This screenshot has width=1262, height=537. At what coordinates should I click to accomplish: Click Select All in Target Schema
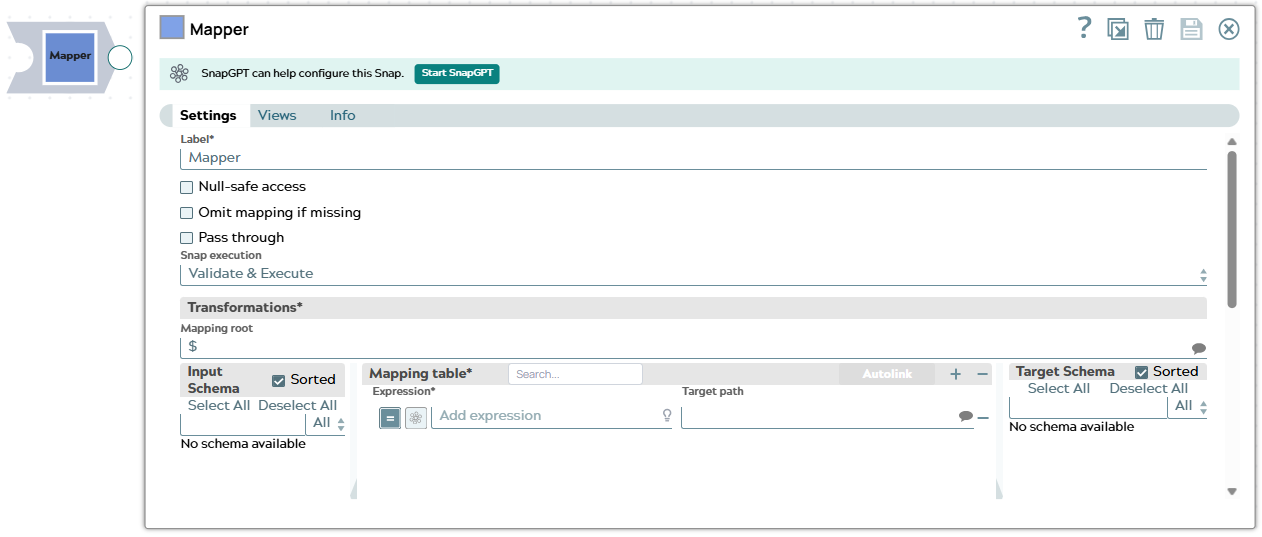click(x=1059, y=388)
